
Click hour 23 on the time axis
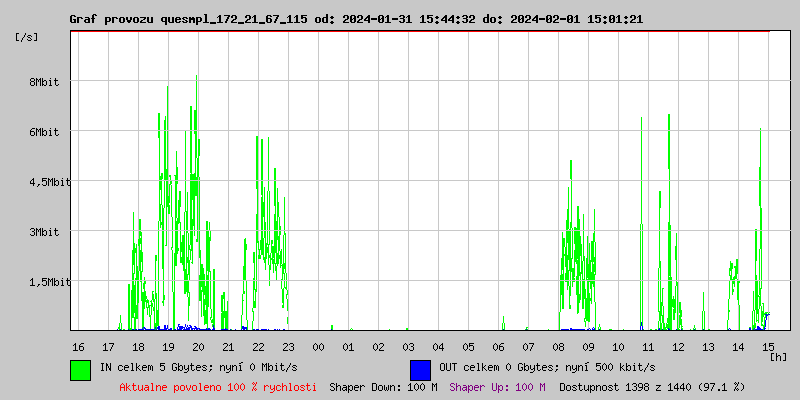click(x=288, y=346)
